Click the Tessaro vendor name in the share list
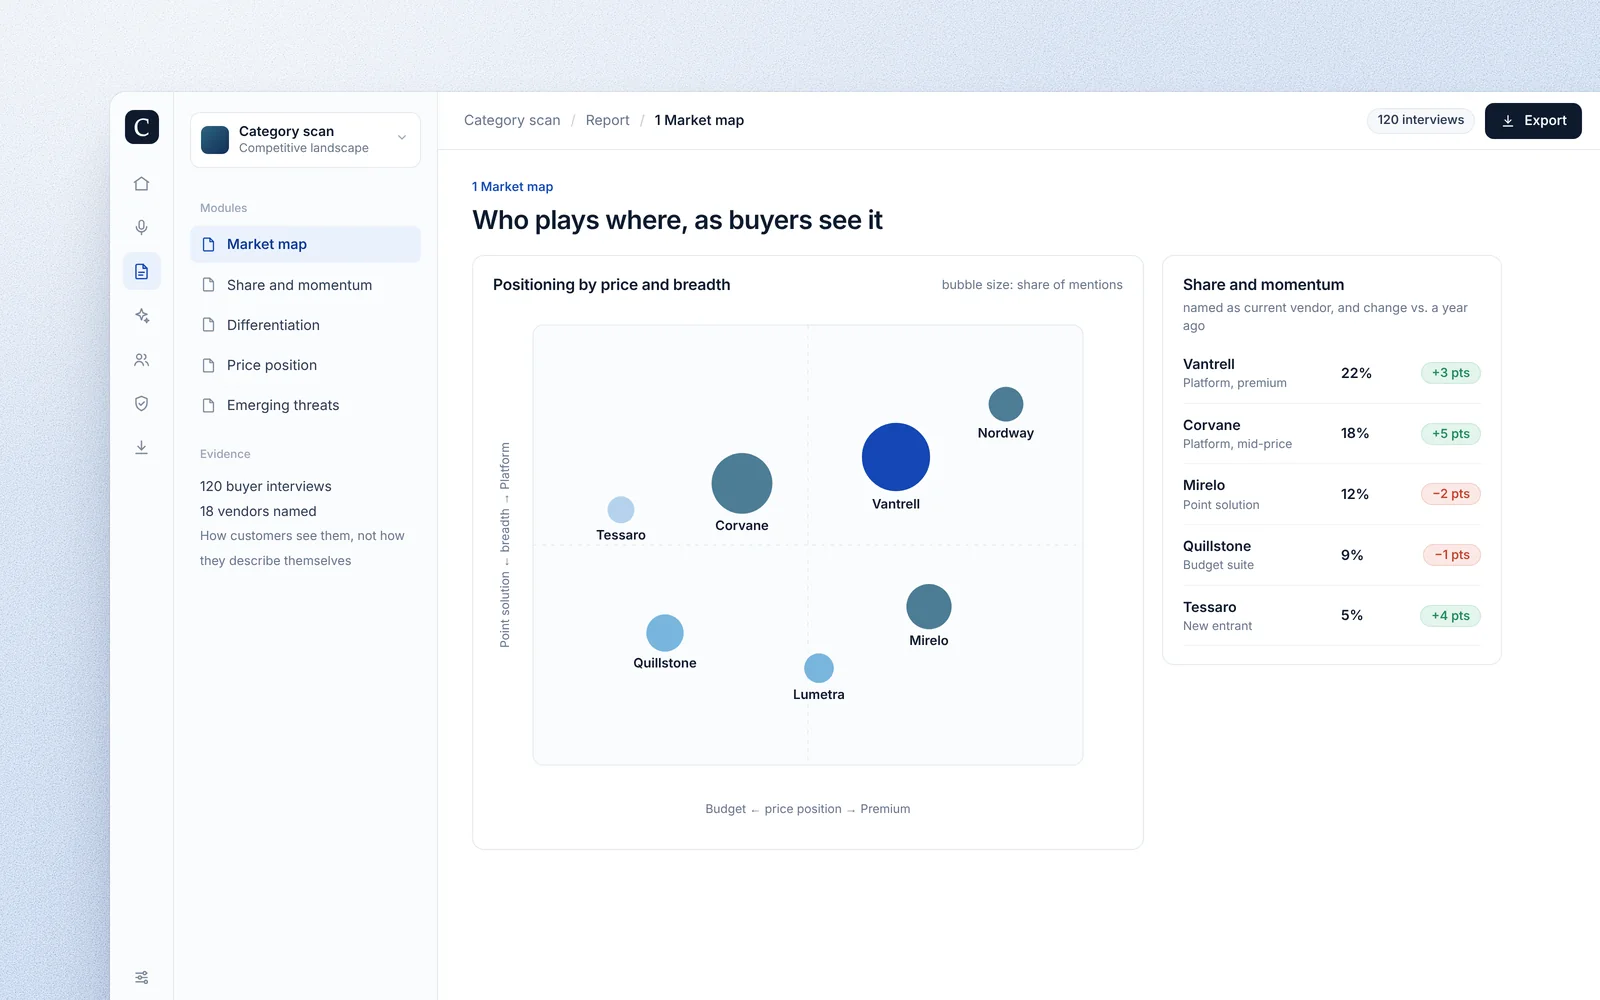 (1209, 607)
